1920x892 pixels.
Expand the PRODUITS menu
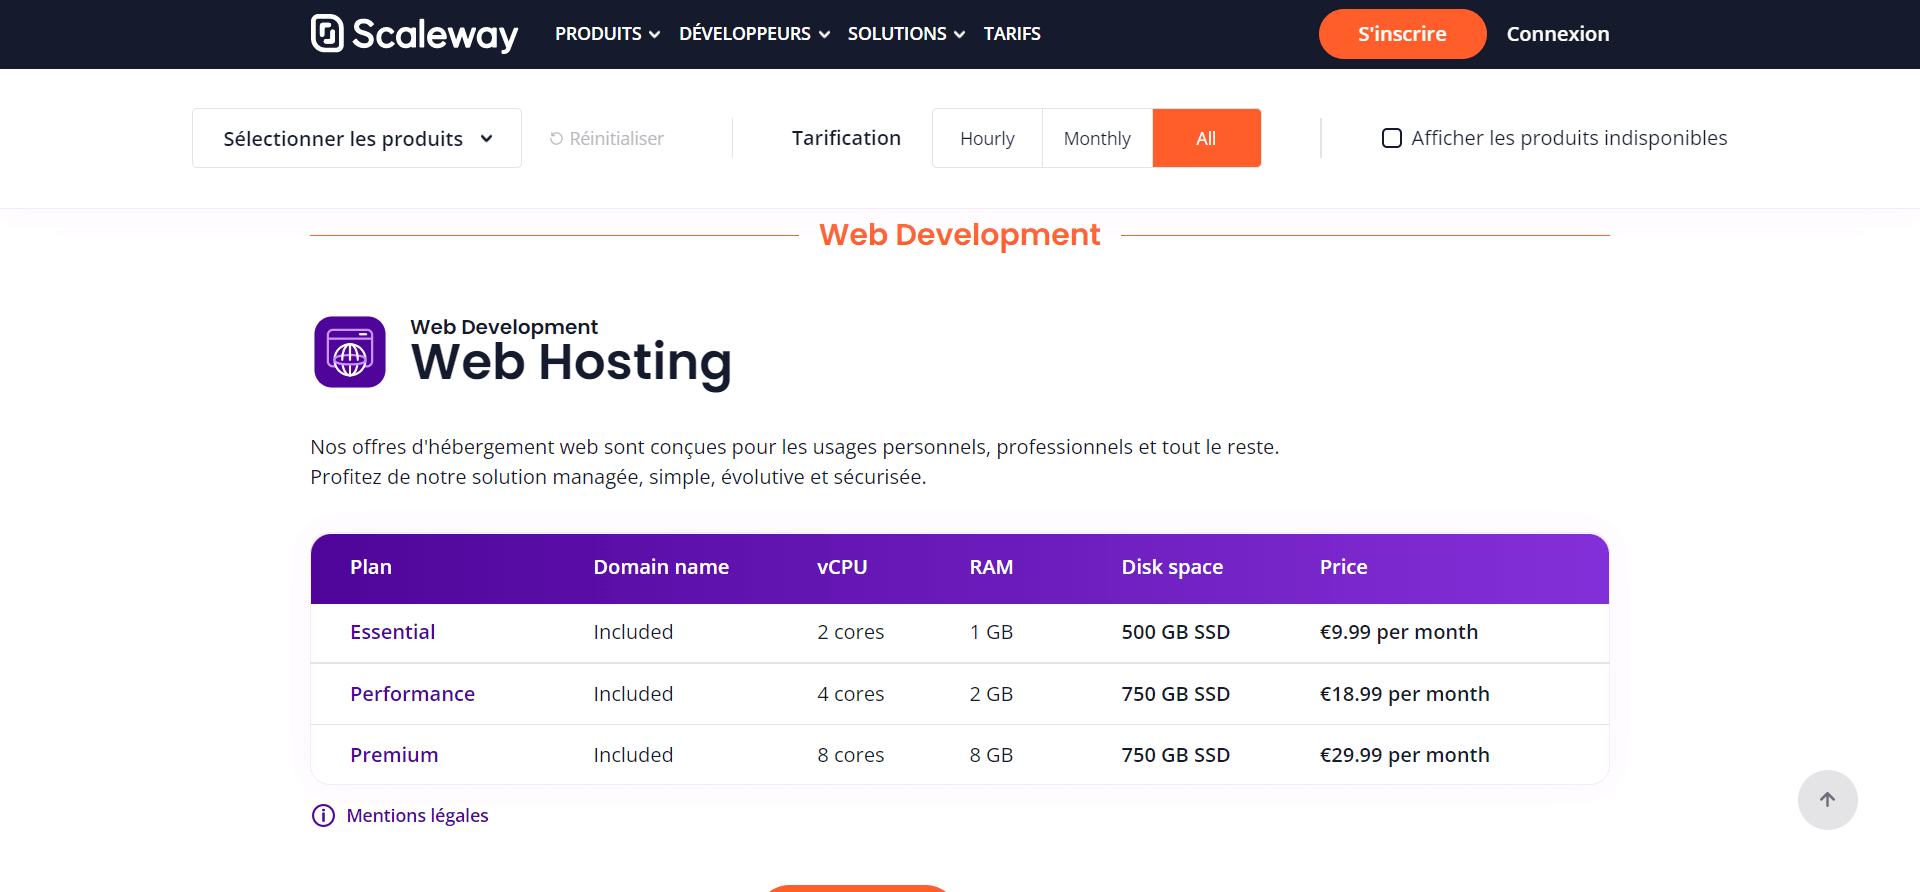(x=607, y=34)
